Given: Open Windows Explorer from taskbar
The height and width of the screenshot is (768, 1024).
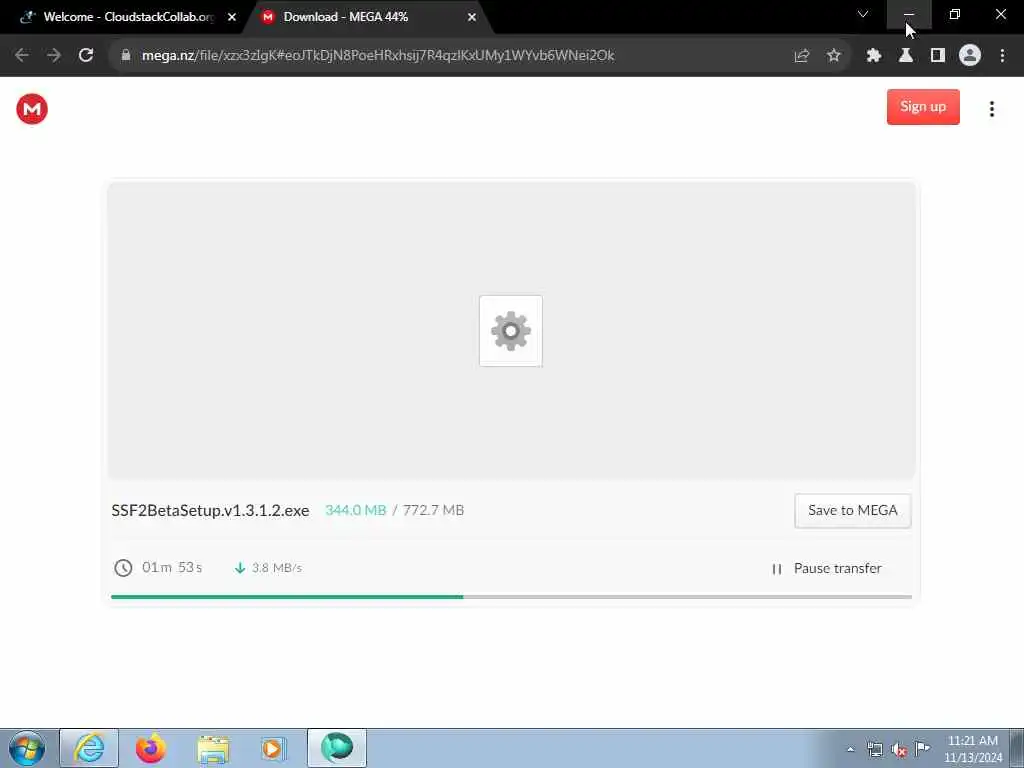Looking at the screenshot, I should click(213, 748).
